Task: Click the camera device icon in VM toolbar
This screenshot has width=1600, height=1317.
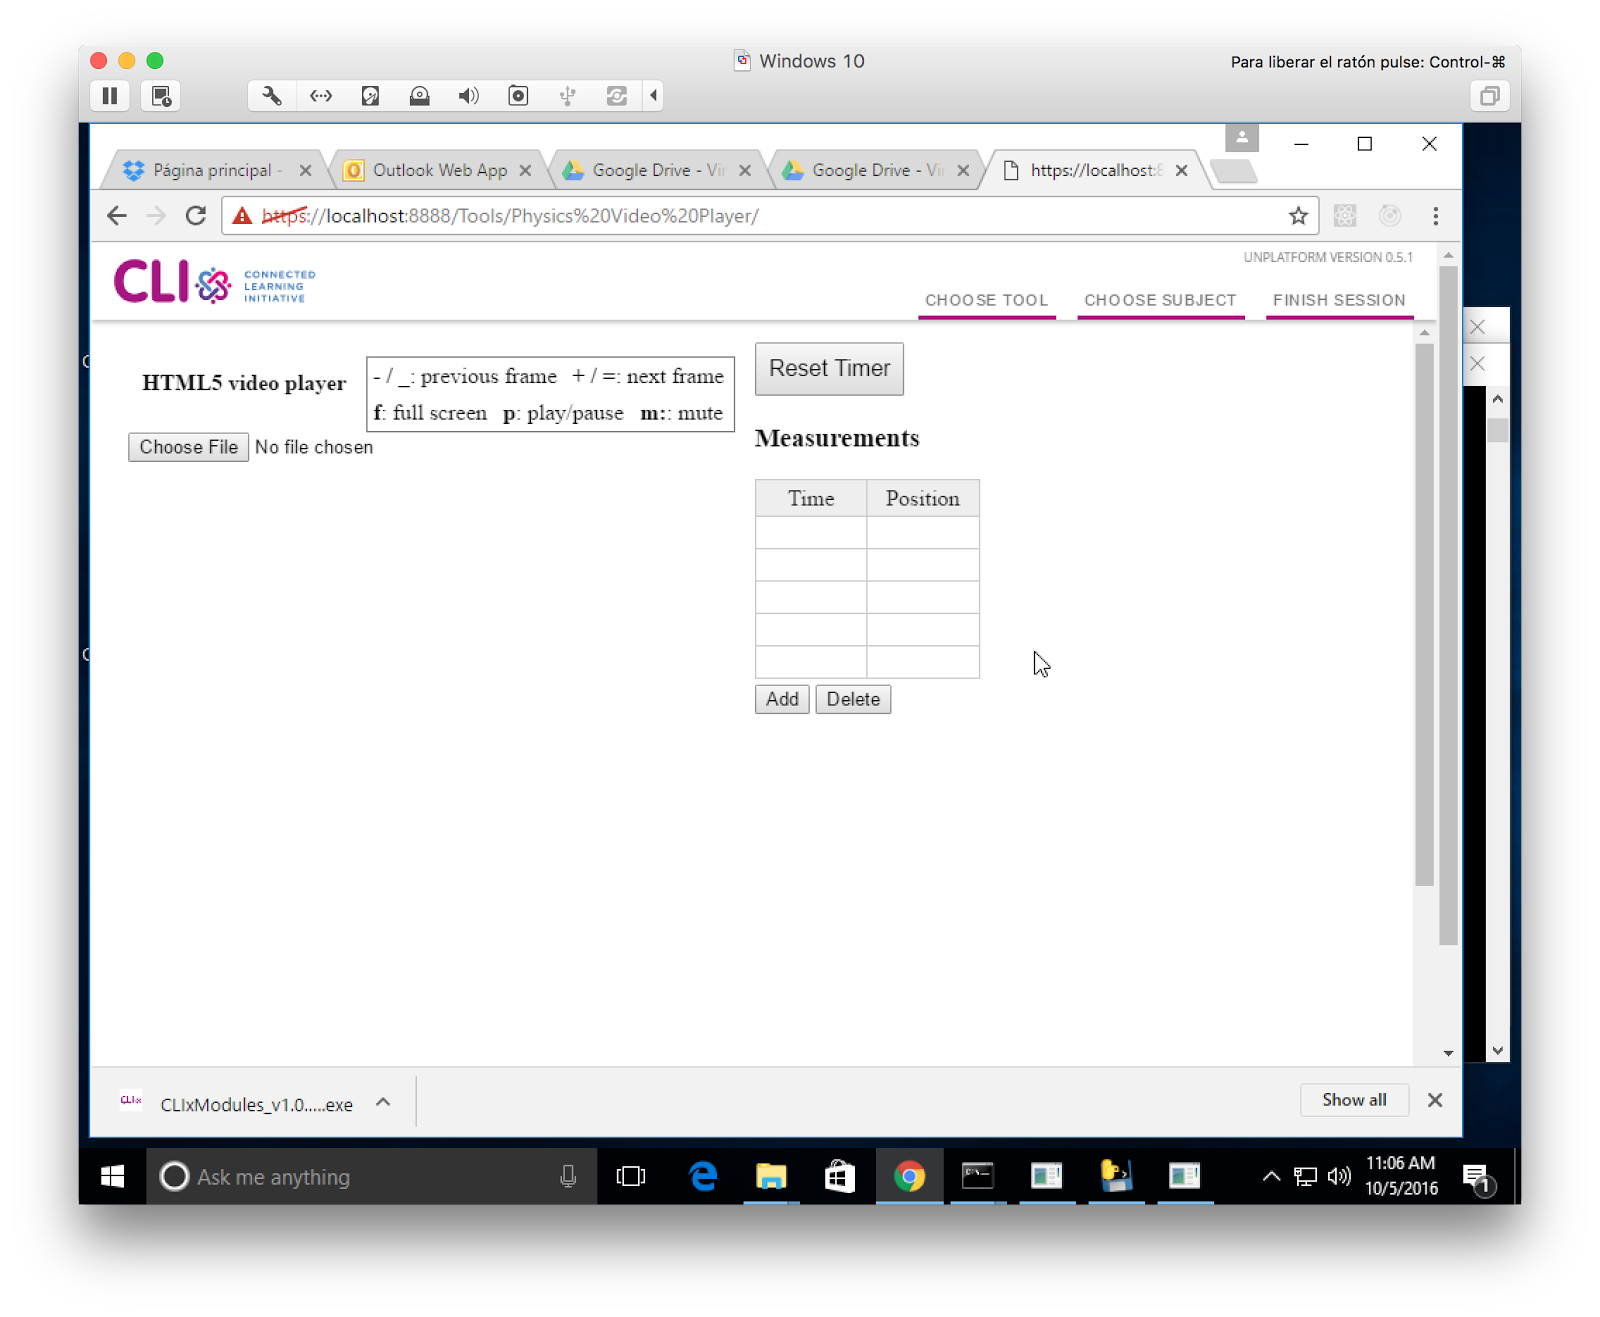Action: [518, 96]
